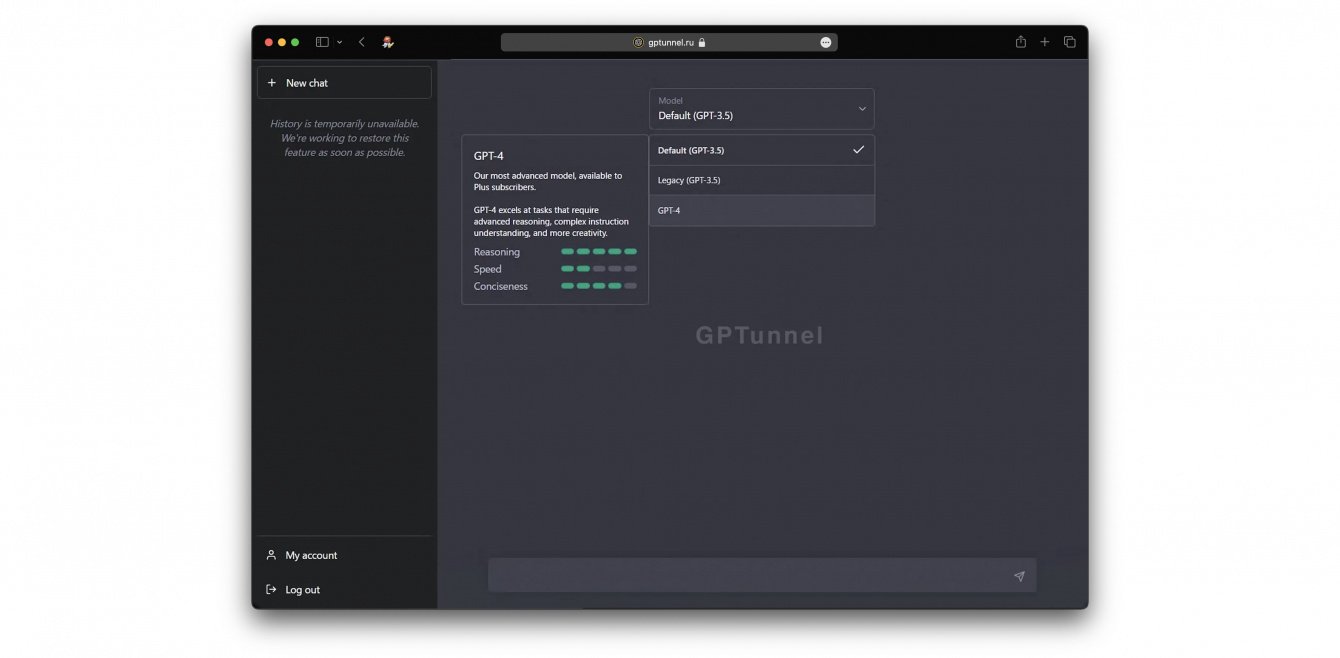Click the Conciseness label in the GPT-4 card
Viewport: 1340px width, 658px height.
point(501,286)
